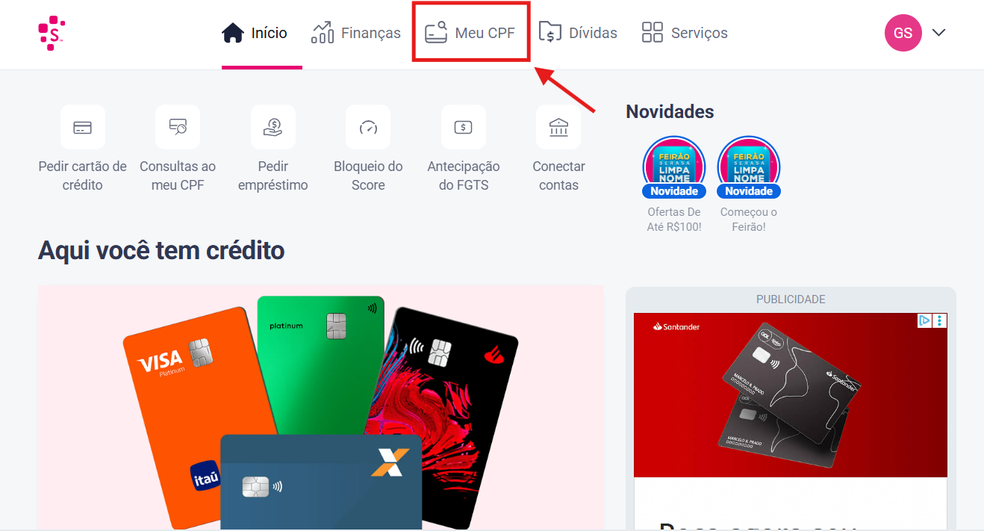The image size is (984, 531).
Task: Expand the account dropdown chevron
Action: coord(939,33)
